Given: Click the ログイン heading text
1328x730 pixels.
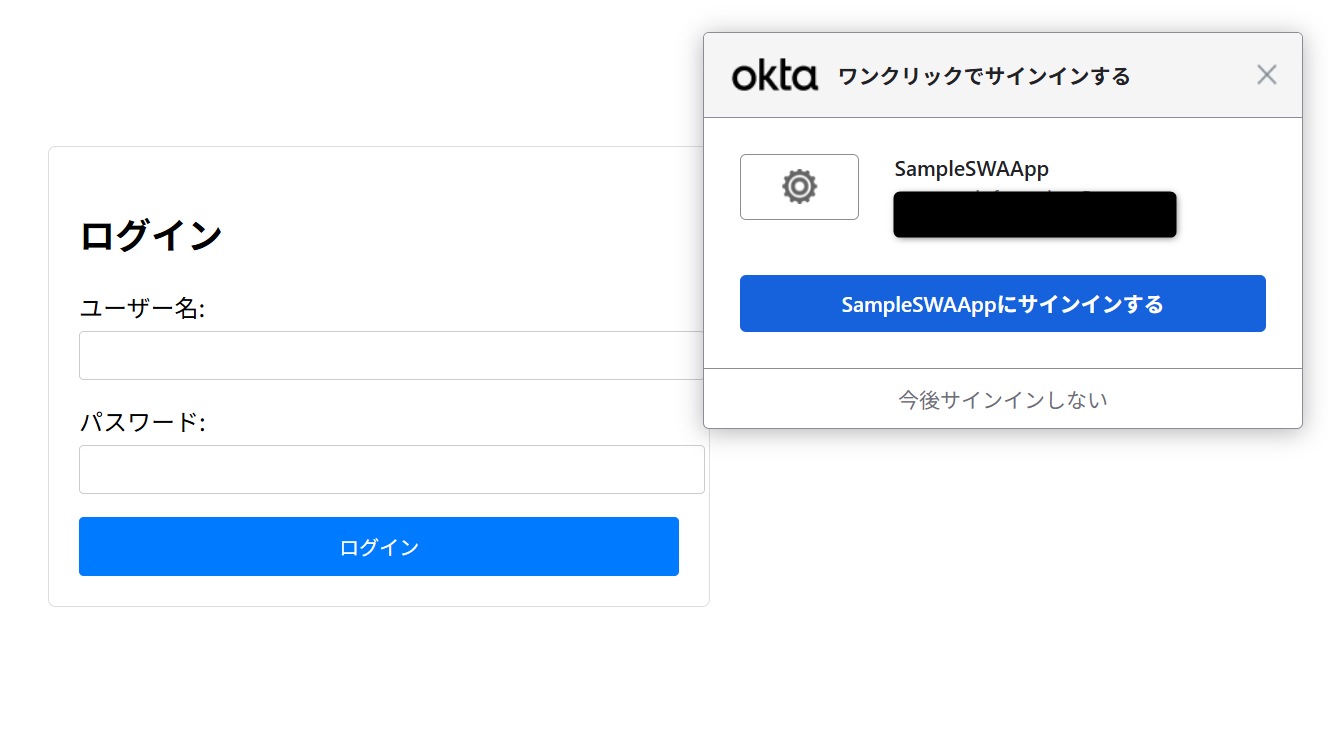Looking at the screenshot, I should click(x=151, y=236).
